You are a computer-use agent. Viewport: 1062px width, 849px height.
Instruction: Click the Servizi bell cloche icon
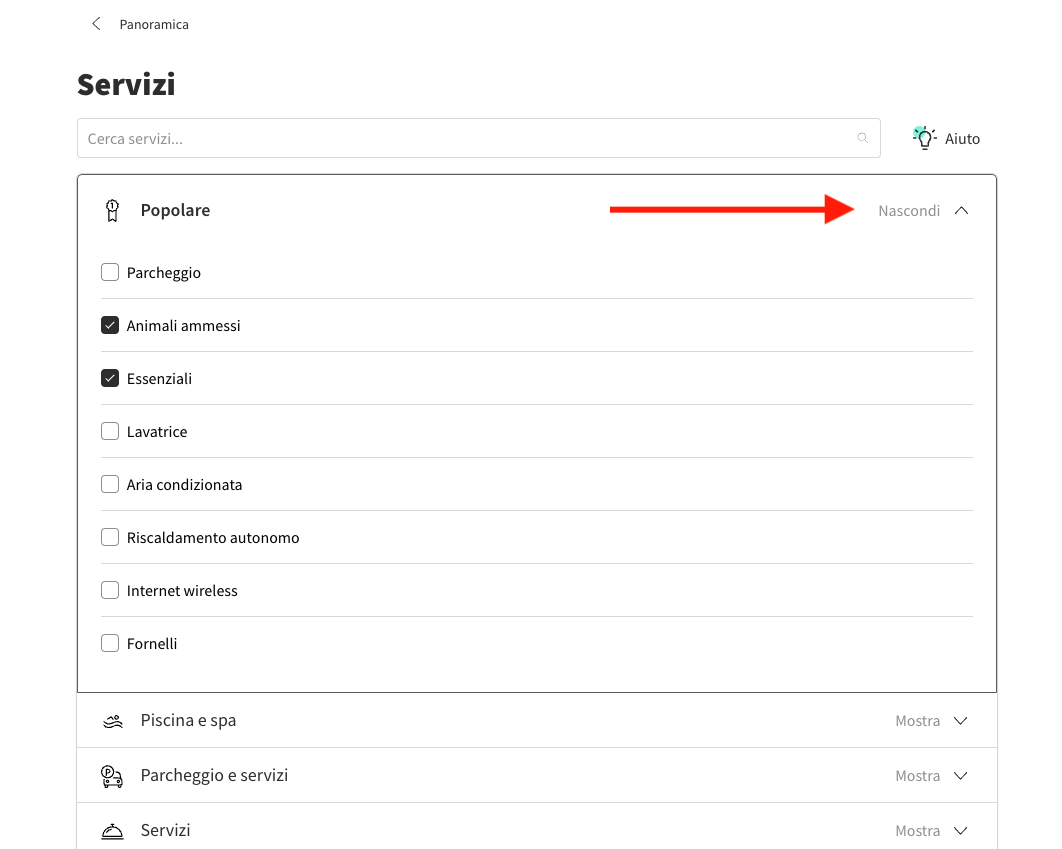(x=112, y=831)
